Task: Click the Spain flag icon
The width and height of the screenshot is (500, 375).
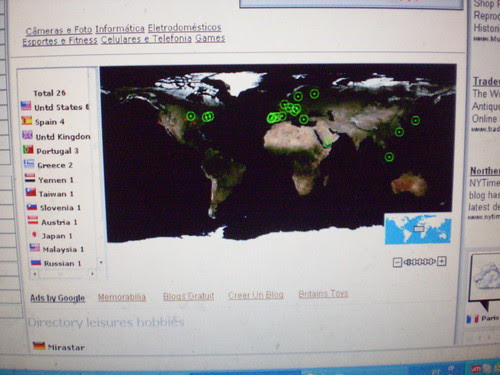Action: (x=27, y=120)
